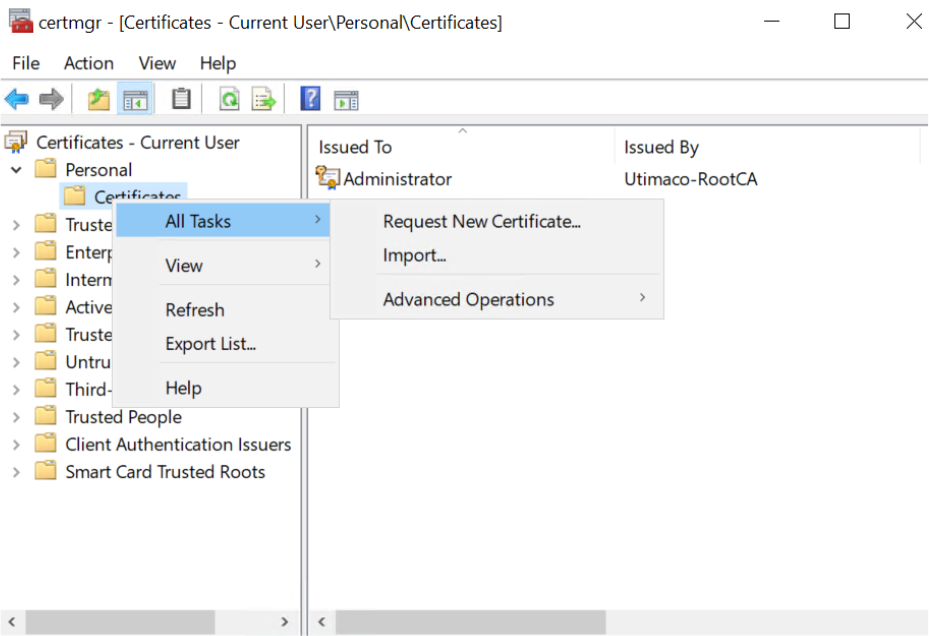Choose Request New Certificate from submenu
The image size is (929, 636).
481,222
